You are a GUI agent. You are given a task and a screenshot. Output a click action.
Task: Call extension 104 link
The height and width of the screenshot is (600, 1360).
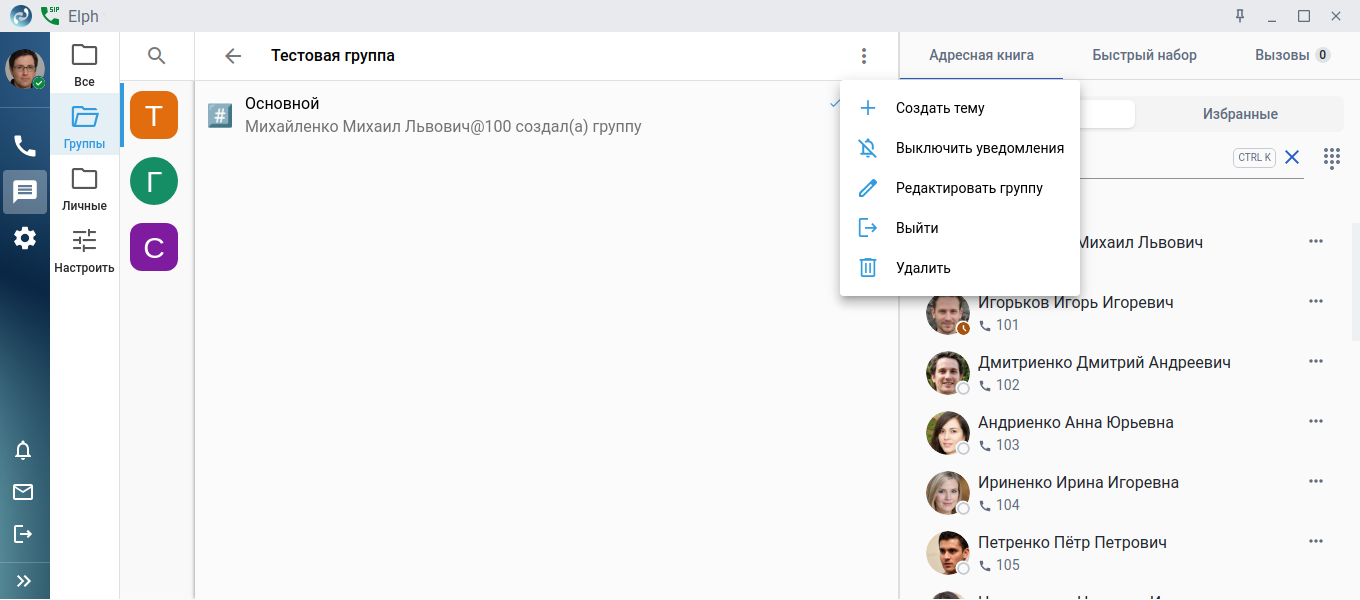(x=999, y=505)
